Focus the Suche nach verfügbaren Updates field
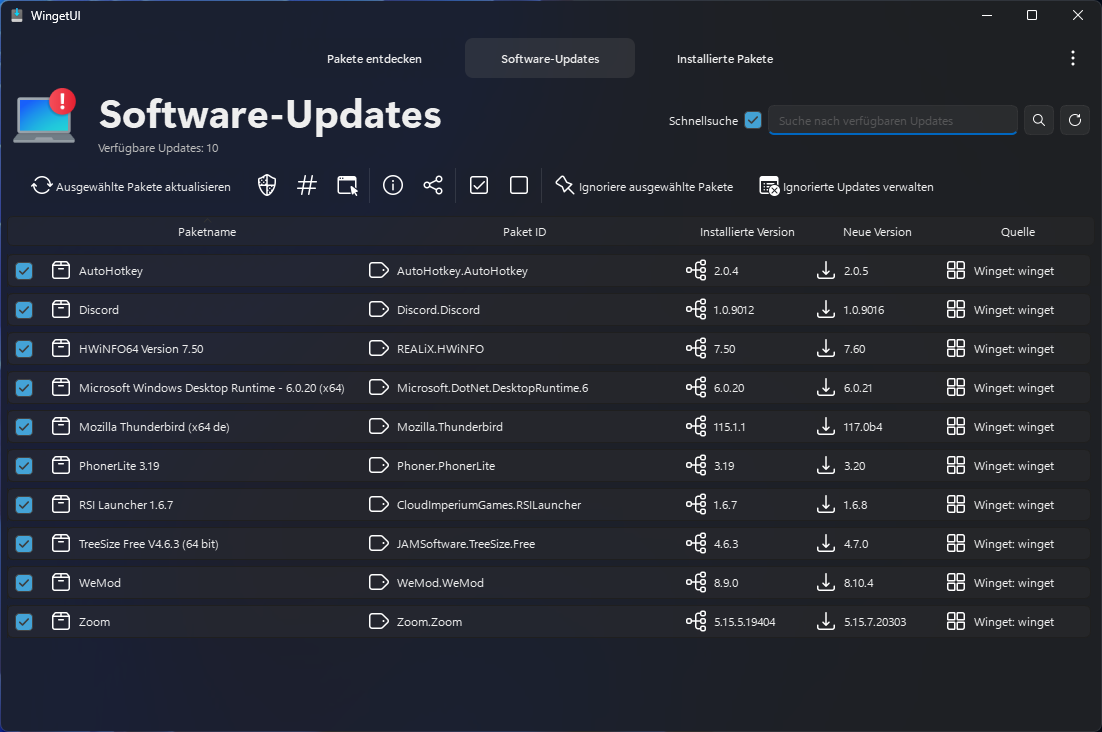 tap(893, 120)
